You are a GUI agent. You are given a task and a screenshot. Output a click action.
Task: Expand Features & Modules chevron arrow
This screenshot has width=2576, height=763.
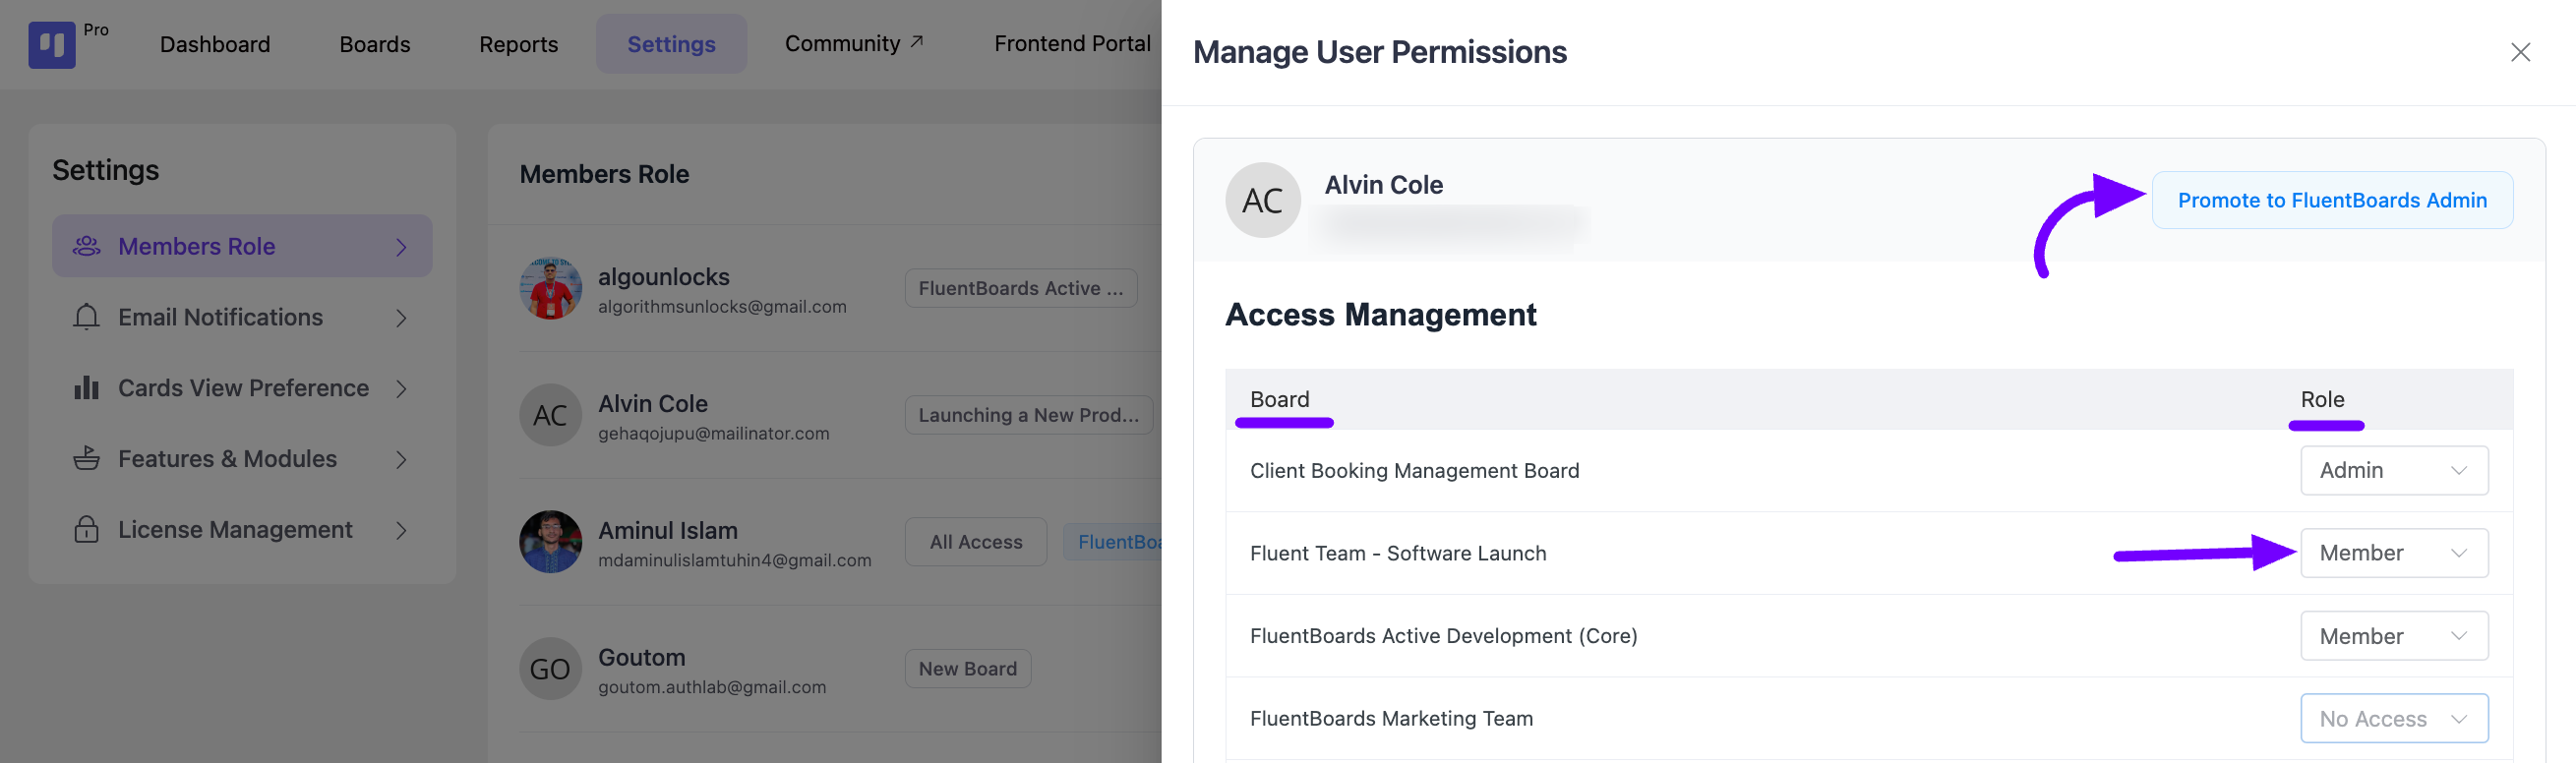pos(401,460)
